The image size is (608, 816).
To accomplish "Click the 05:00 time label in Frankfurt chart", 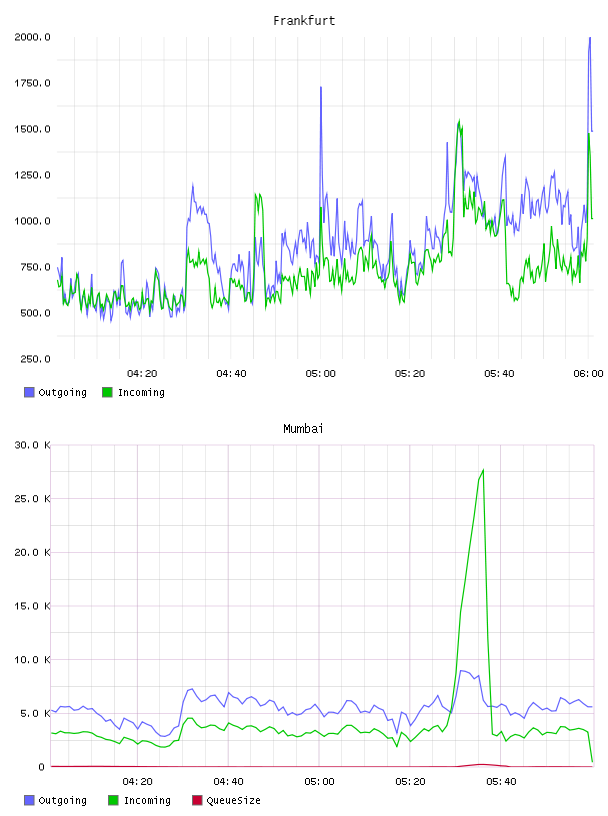I will (x=321, y=374).
